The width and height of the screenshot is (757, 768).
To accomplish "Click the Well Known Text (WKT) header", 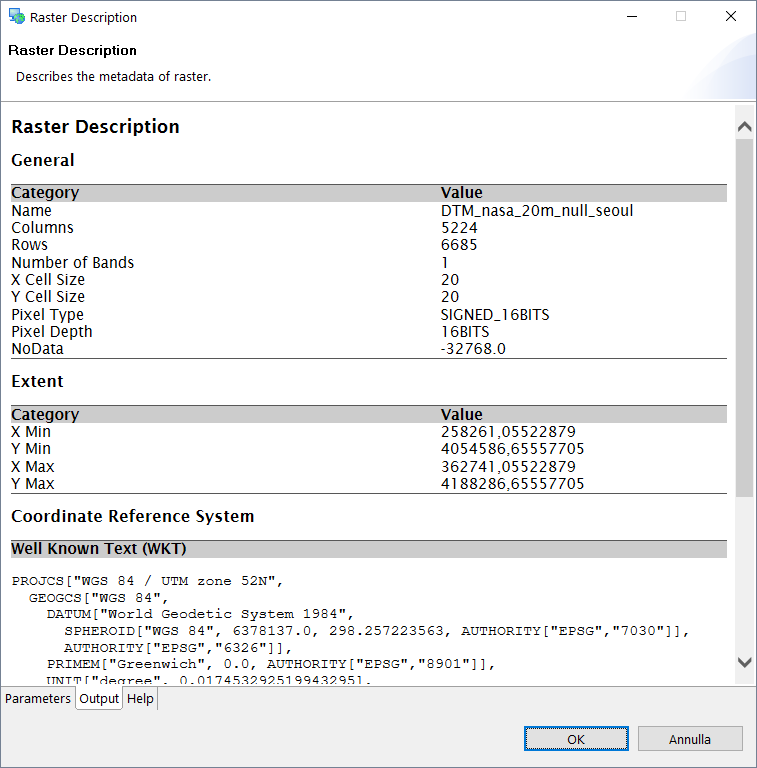I will pos(98,549).
